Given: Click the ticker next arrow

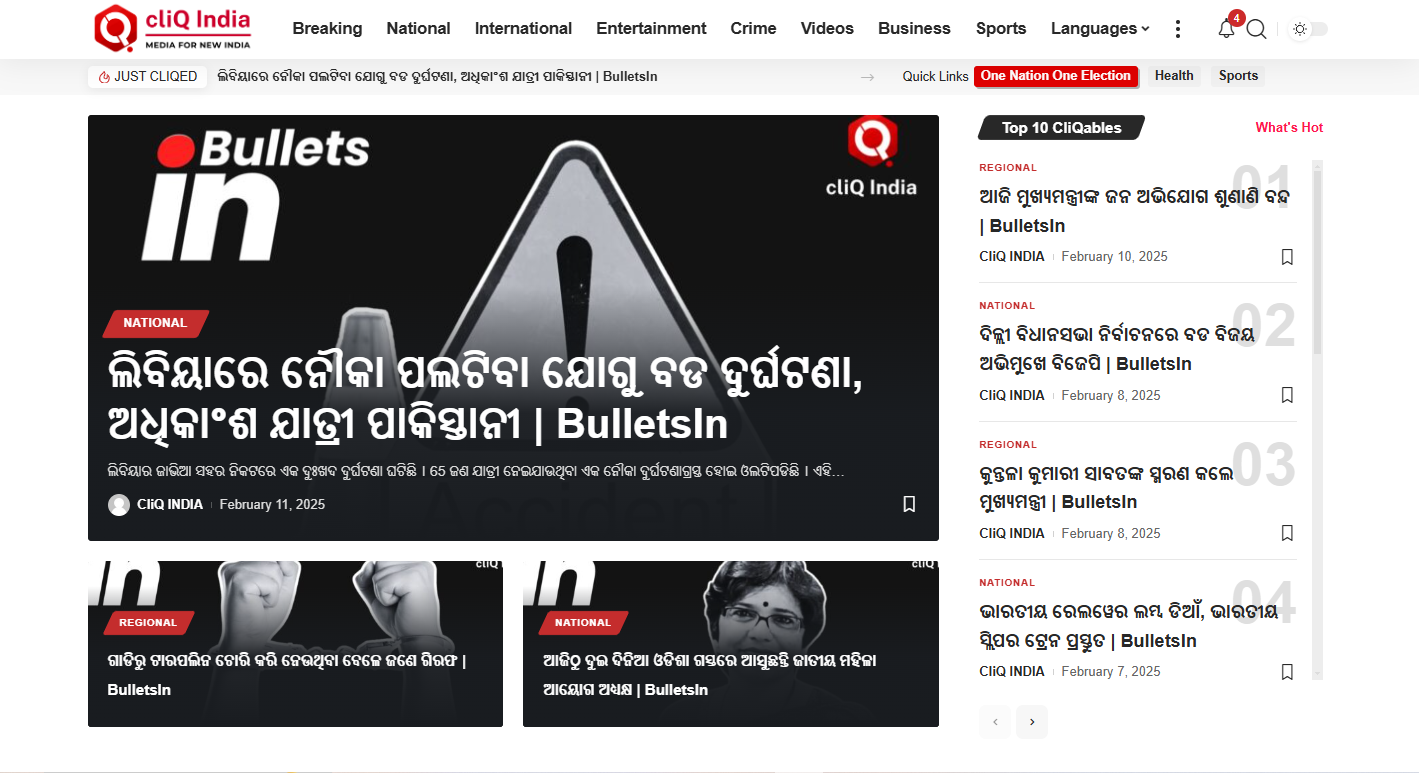Looking at the screenshot, I should point(867,77).
